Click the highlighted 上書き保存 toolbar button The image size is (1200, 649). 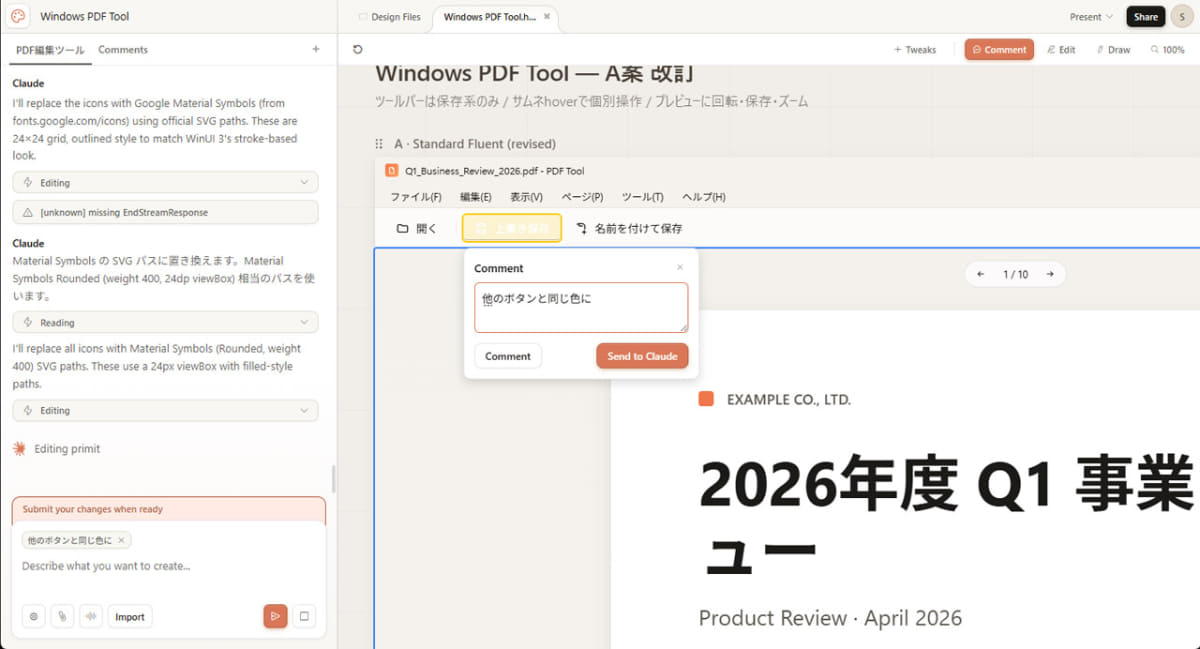pos(512,228)
